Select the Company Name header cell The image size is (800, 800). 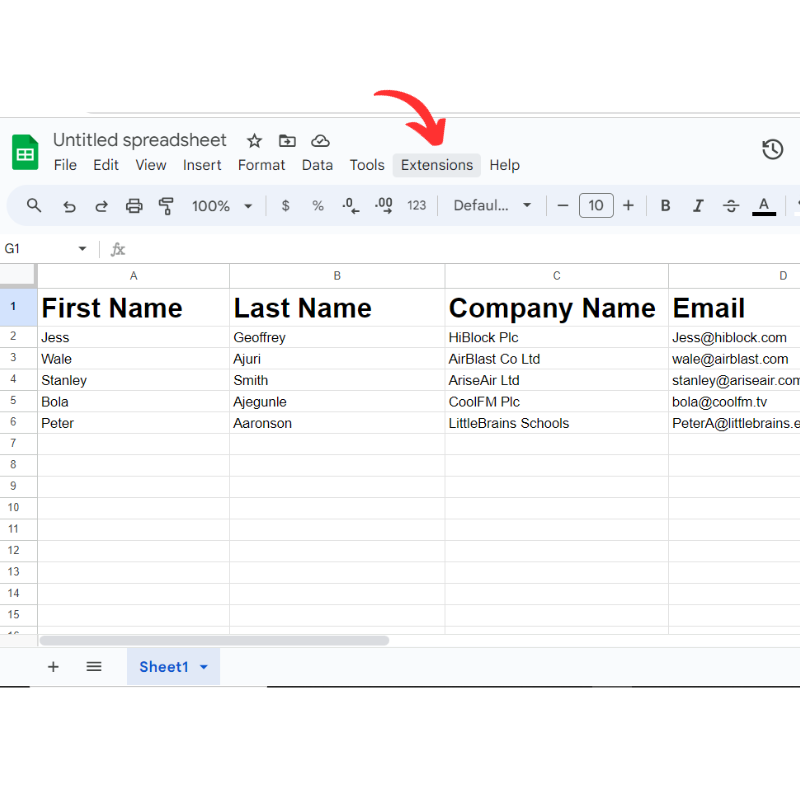pyautogui.click(x=557, y=308)
